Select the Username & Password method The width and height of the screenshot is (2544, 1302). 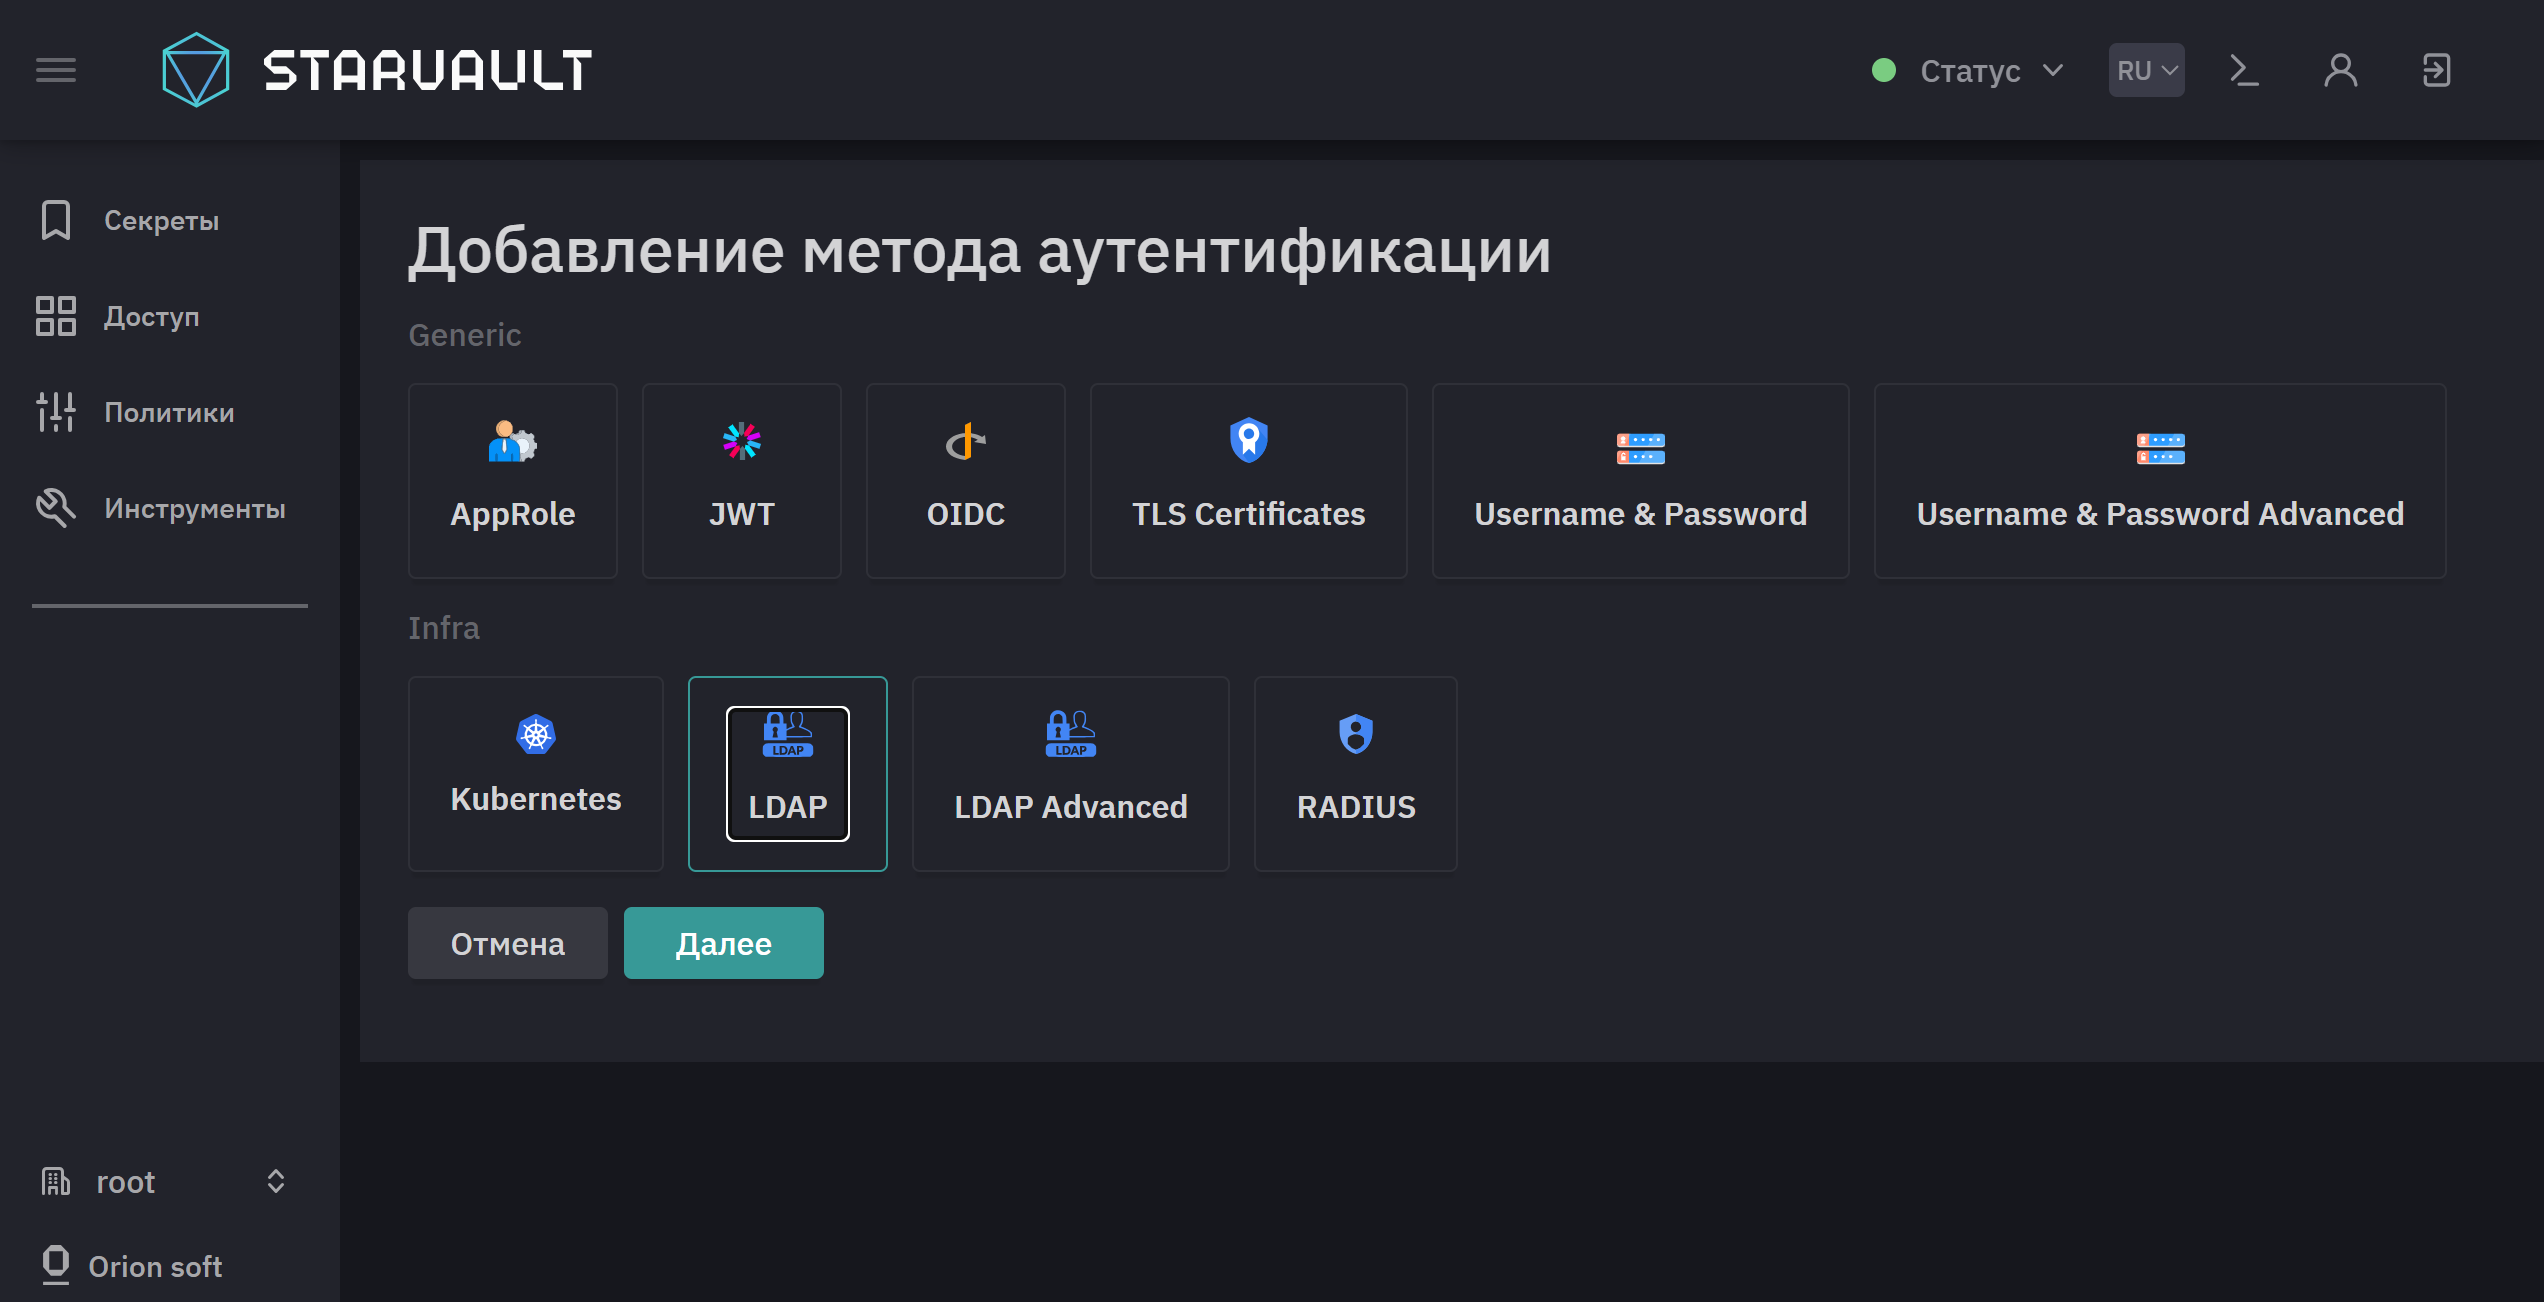click(1641, 481)
